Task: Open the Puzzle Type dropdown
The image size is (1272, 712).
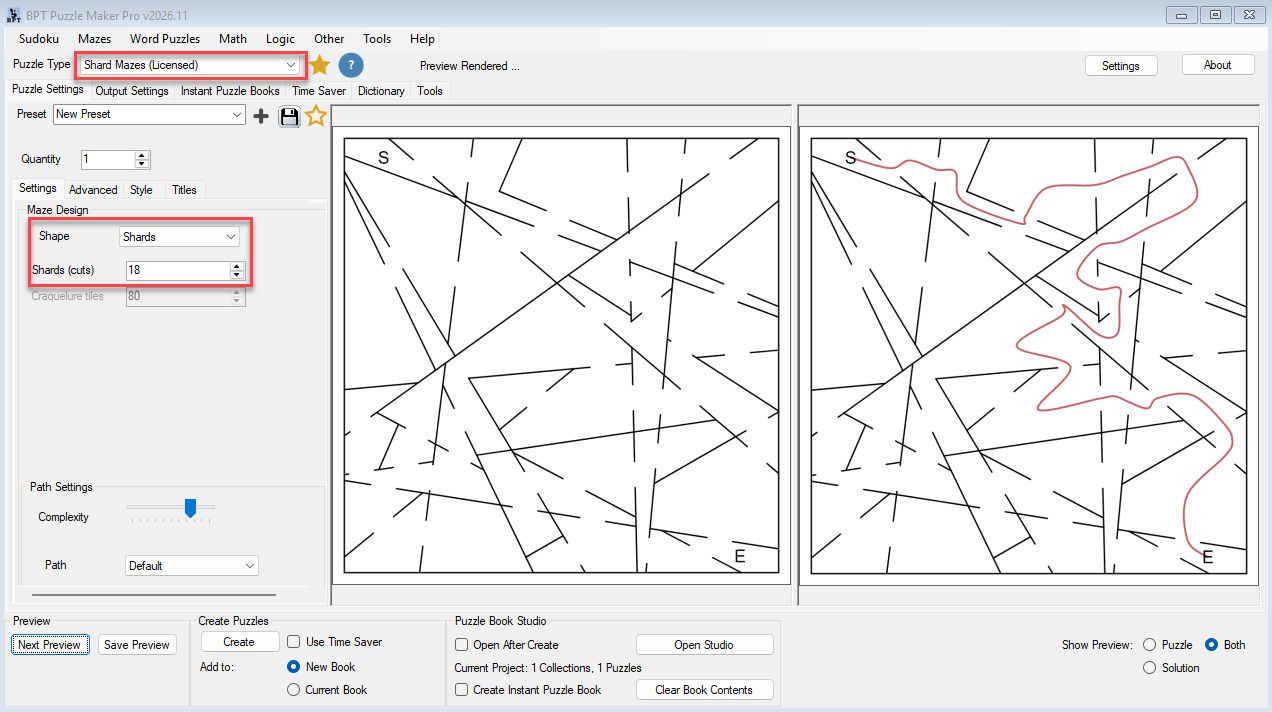Action: pos(190,65)
